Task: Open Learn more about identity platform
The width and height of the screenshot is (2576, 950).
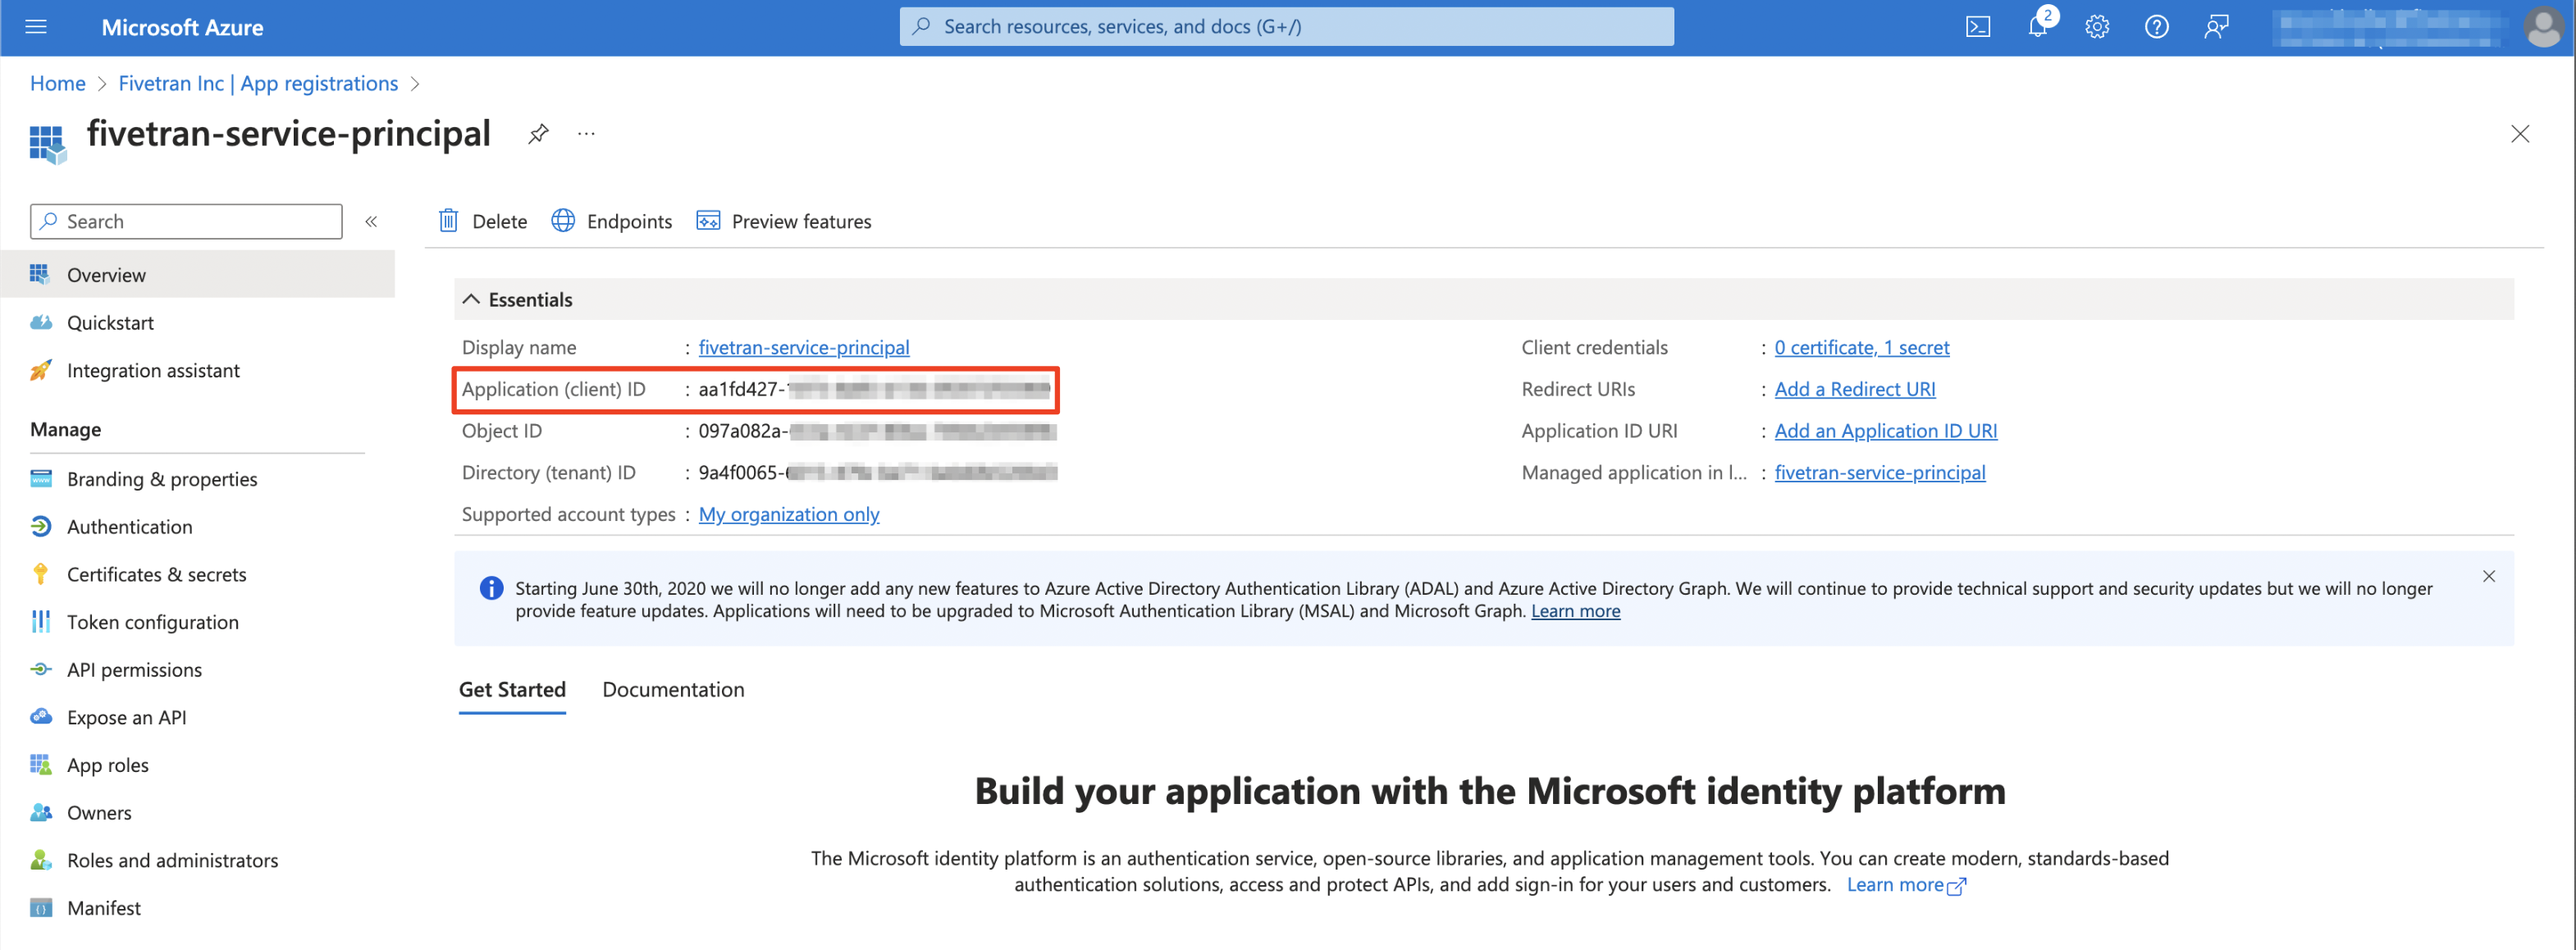Action: click(1905, 886)
